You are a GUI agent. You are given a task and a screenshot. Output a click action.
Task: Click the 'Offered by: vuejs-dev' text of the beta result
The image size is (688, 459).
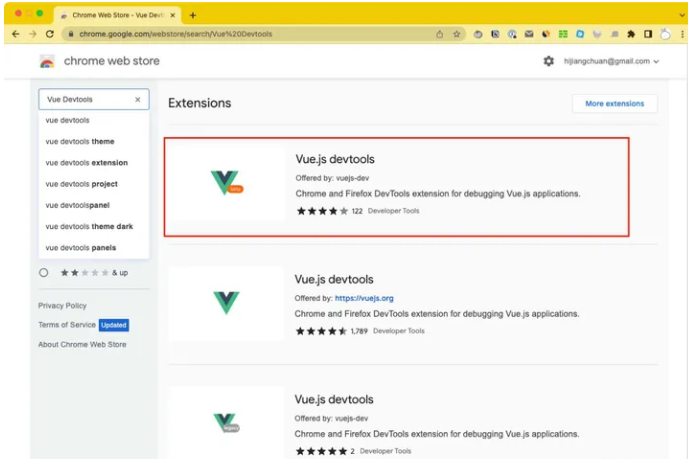tap(332, 178)
